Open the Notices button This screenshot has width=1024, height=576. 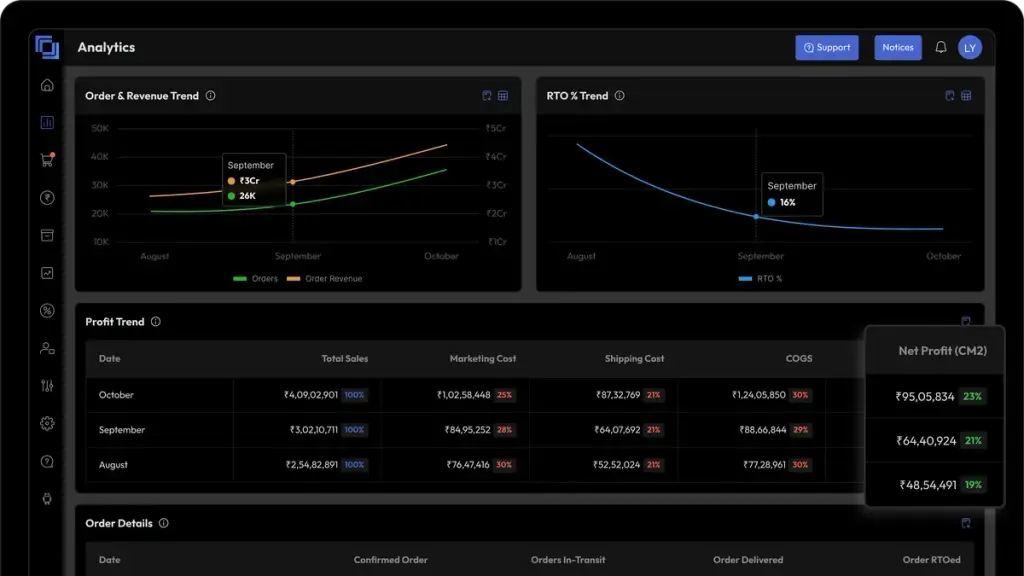898,48
